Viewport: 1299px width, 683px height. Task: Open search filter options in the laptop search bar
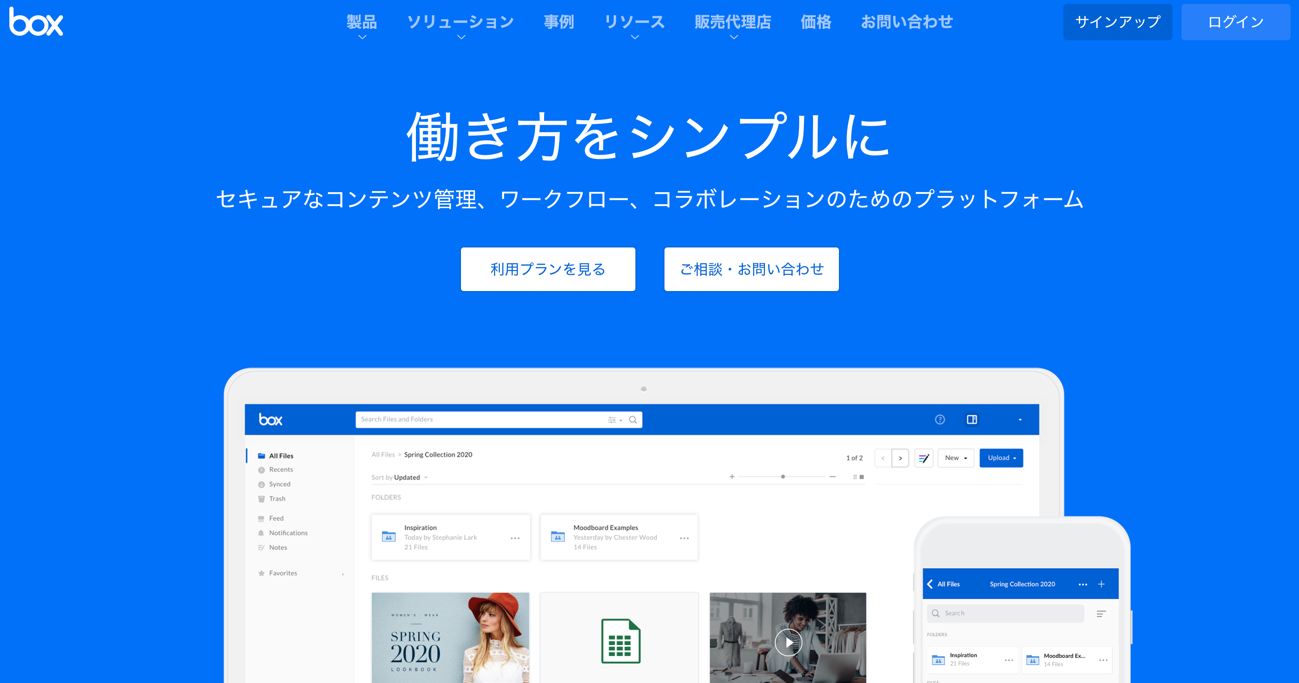(614, 420)
